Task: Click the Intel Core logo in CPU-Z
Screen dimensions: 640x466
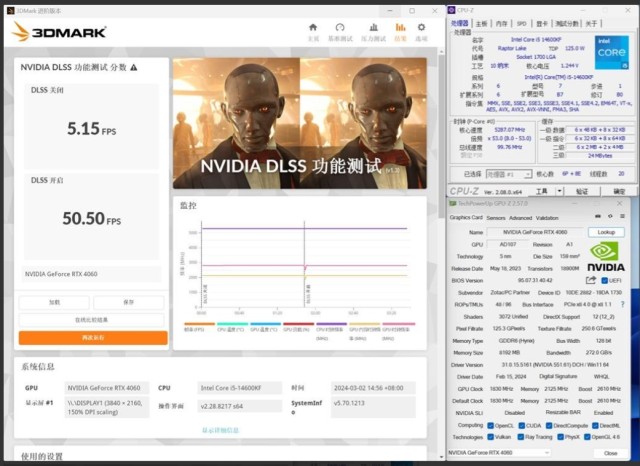Action: pos(611,52)
